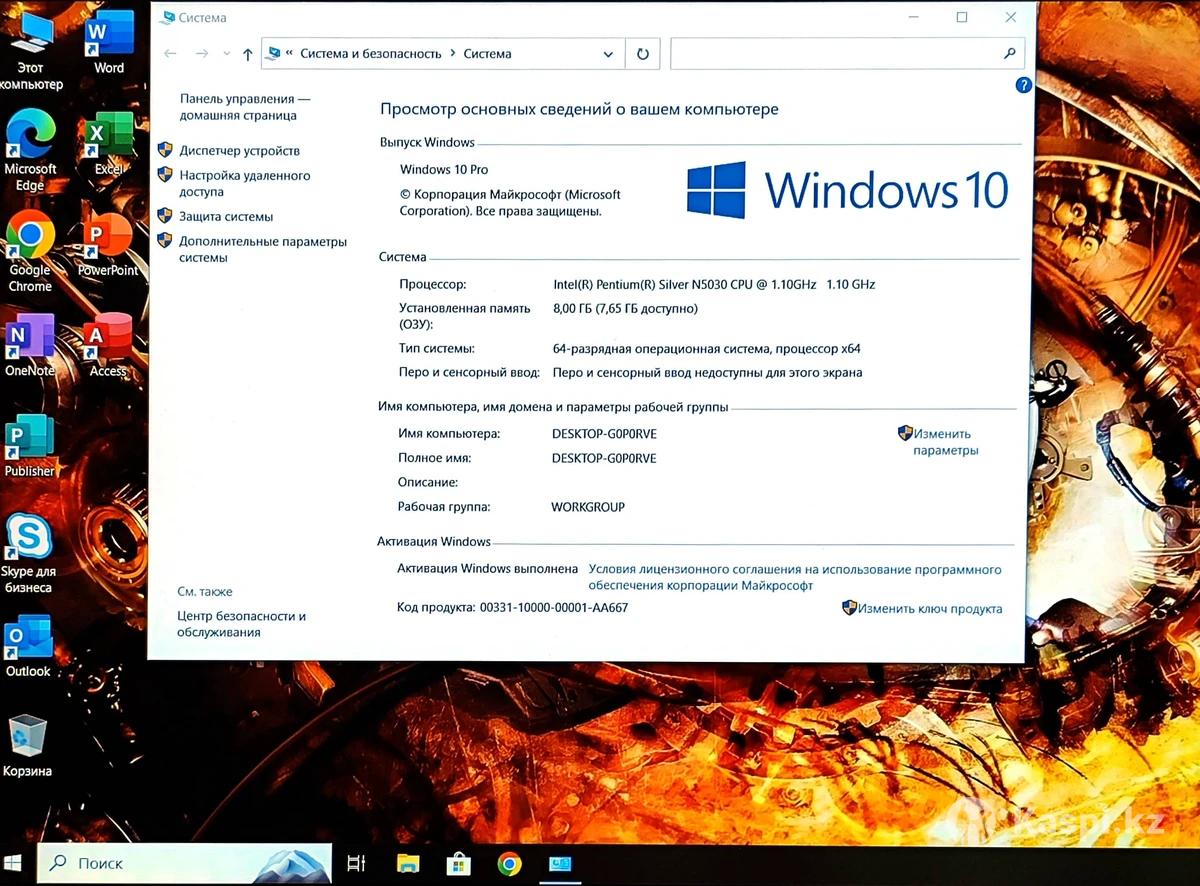Open Защита системы link
Image resolution: width=1200 pixels, height=886 pixels.
tap(226, 216)
